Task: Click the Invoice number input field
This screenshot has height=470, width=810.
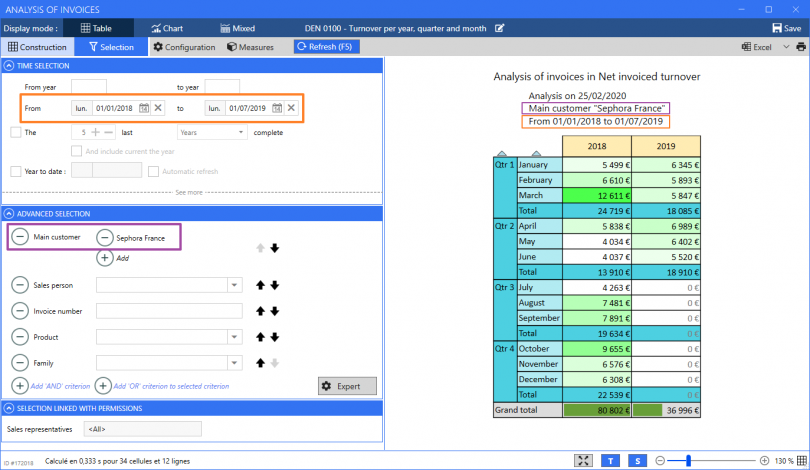Action: (x=169, y=311)
